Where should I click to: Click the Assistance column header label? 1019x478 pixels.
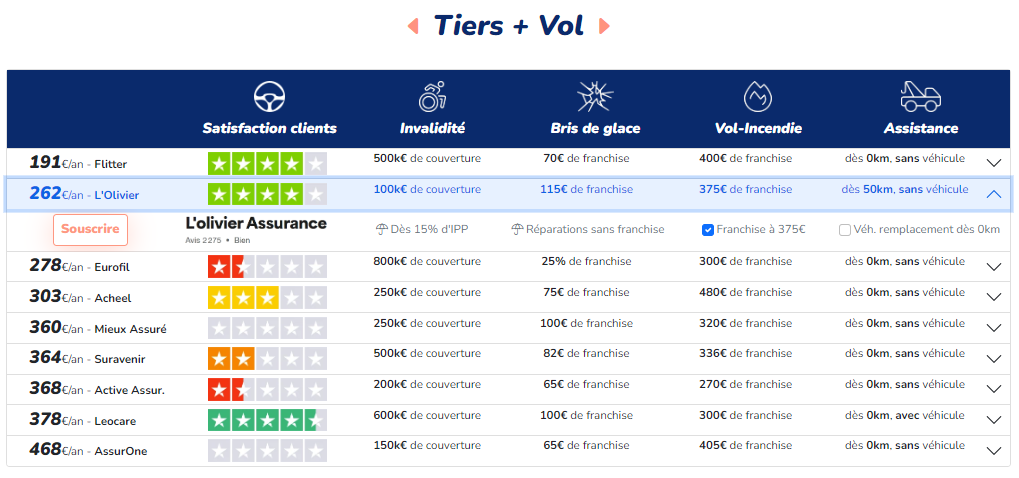(920, 128)
